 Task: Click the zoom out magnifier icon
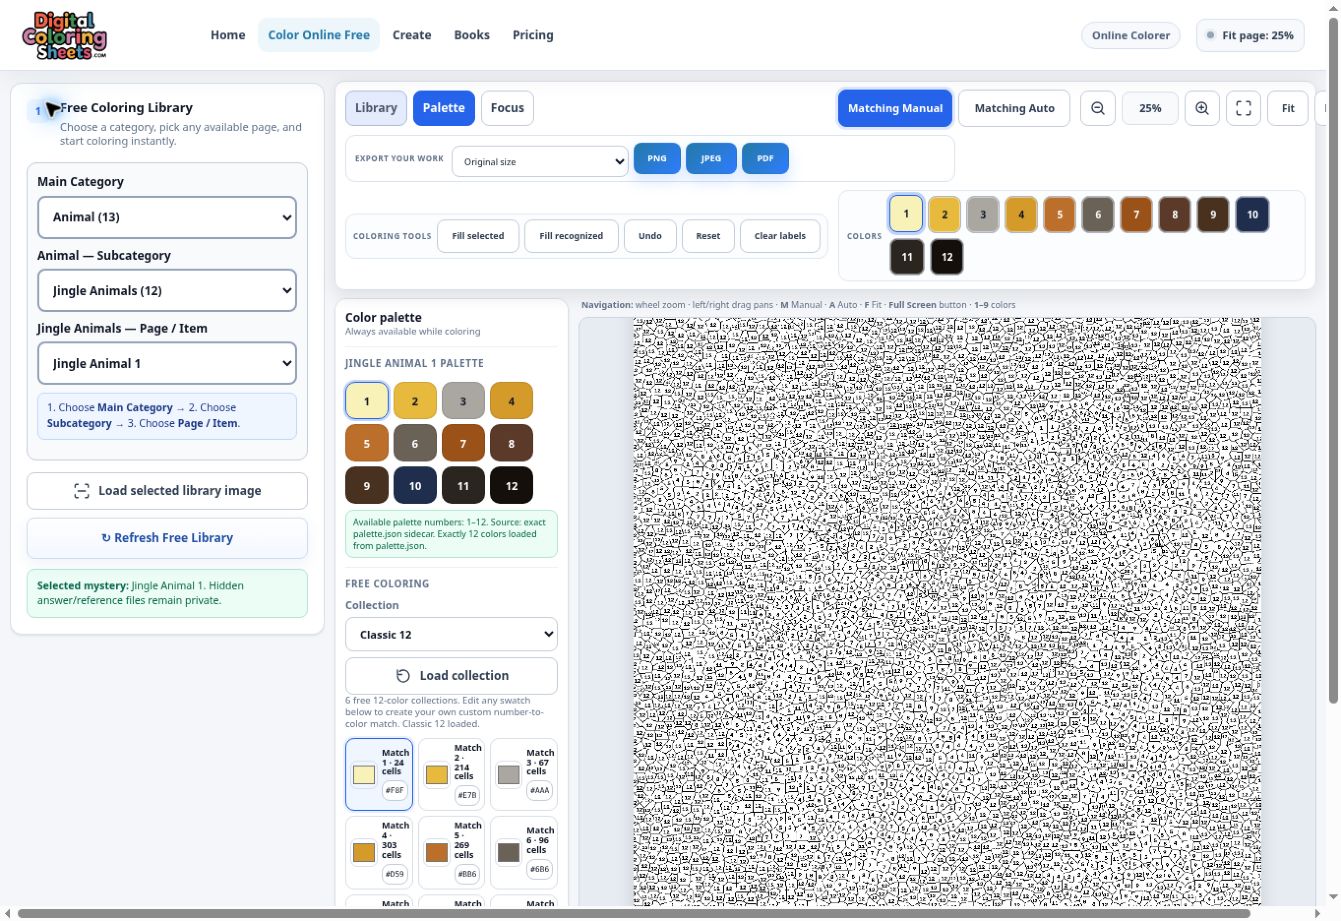(x=1098, y=108)
